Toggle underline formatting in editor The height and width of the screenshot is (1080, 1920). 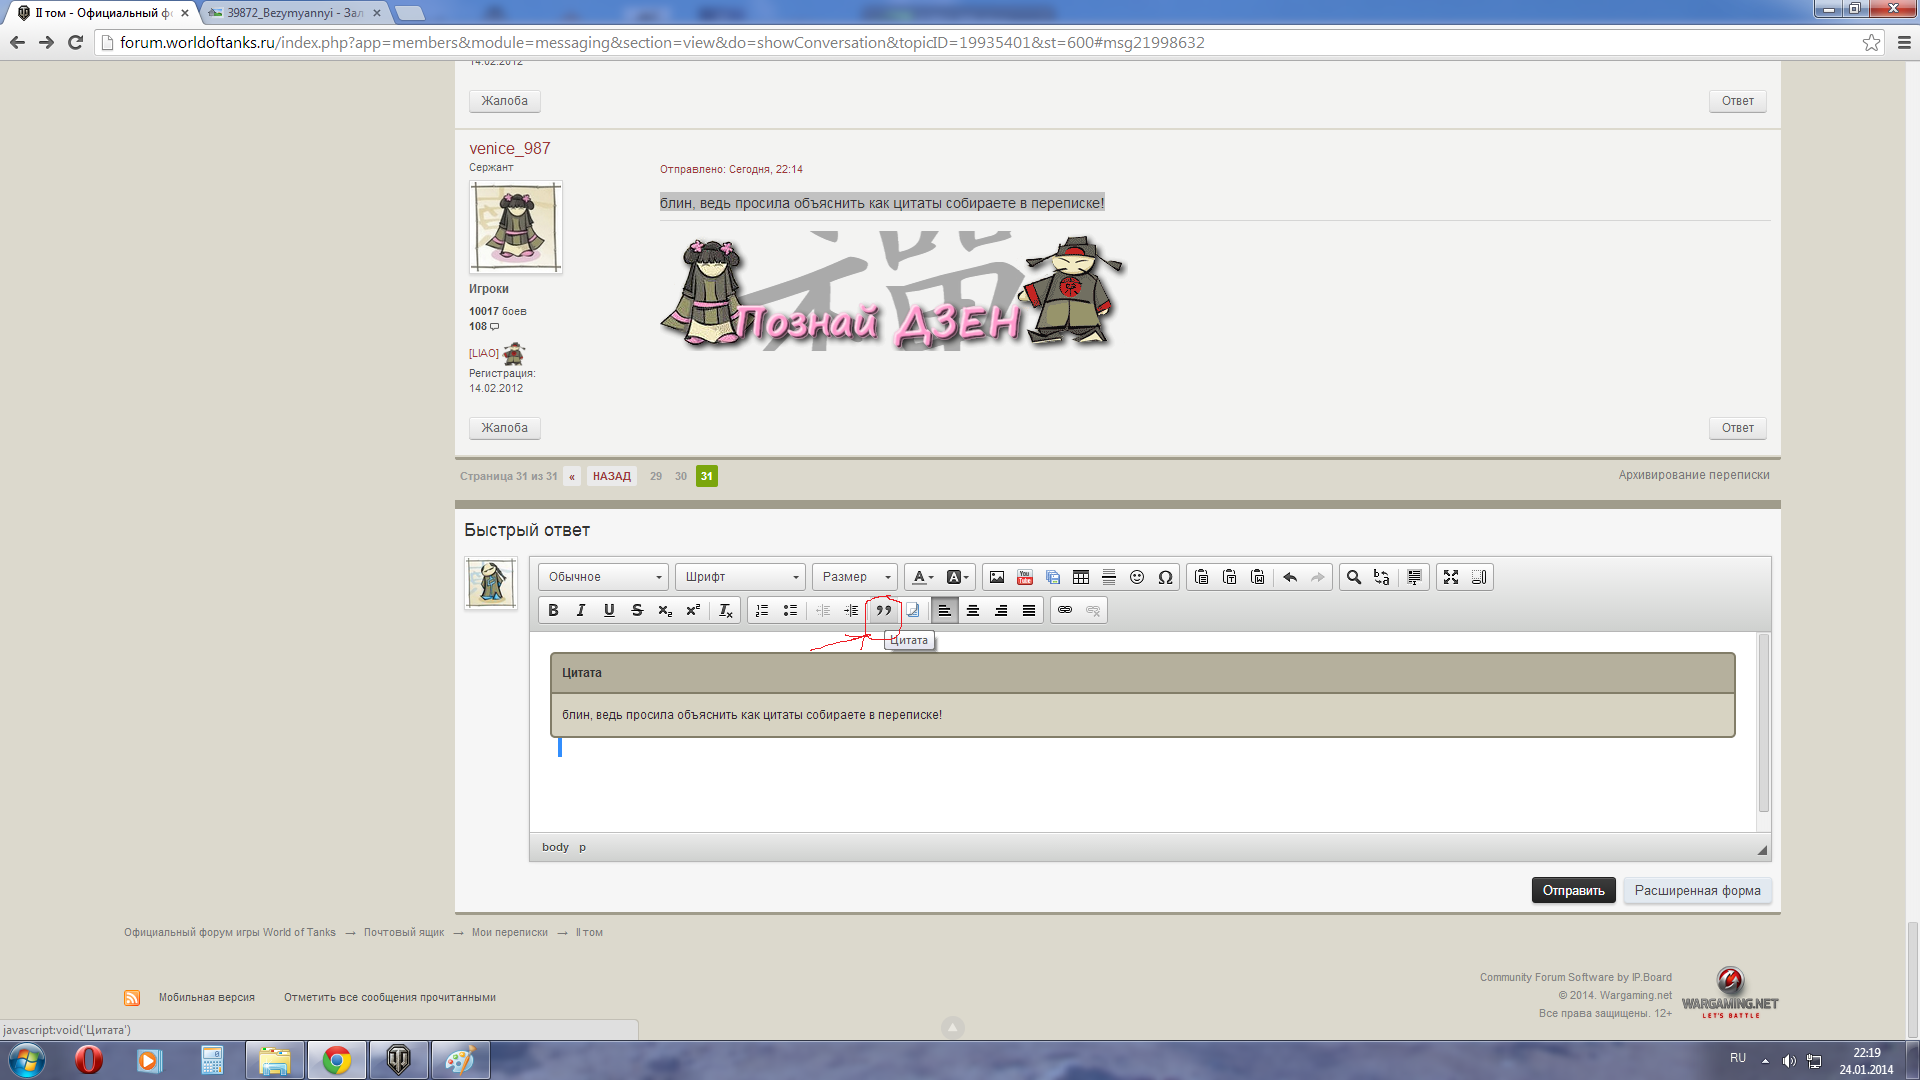click(x=609, y=610)
